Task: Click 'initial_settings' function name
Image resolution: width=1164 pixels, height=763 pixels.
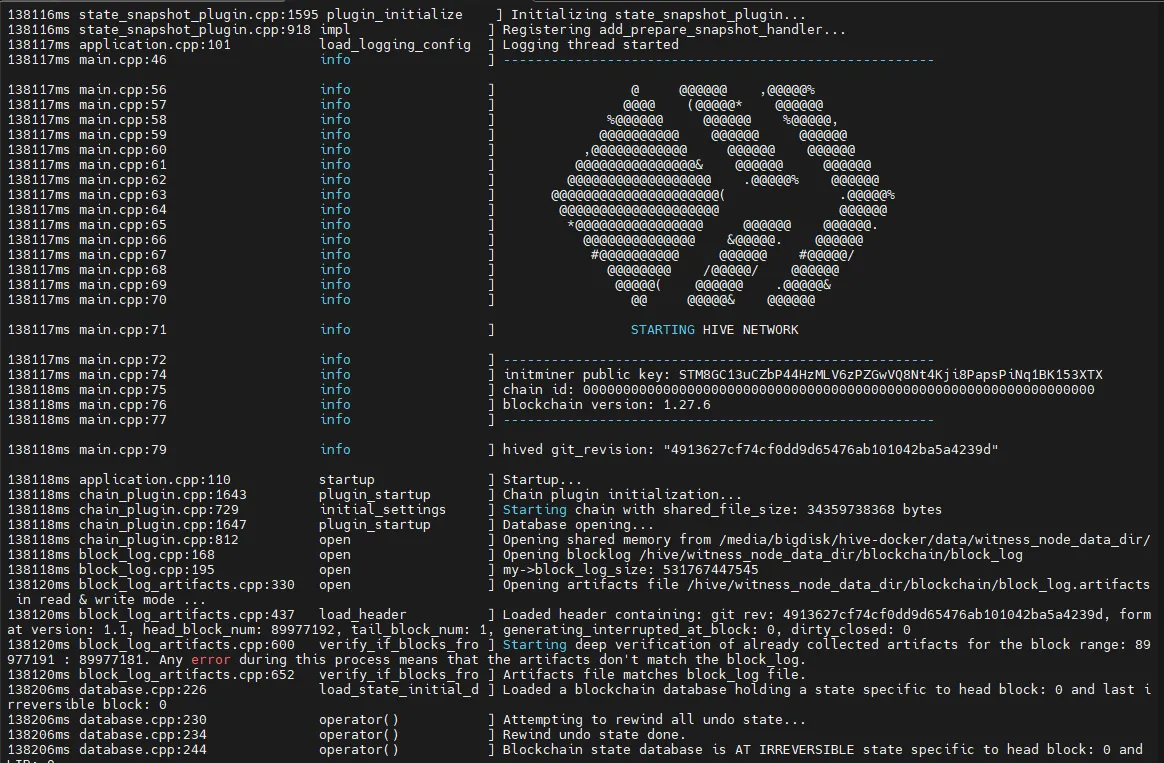Action: point(382,509)
